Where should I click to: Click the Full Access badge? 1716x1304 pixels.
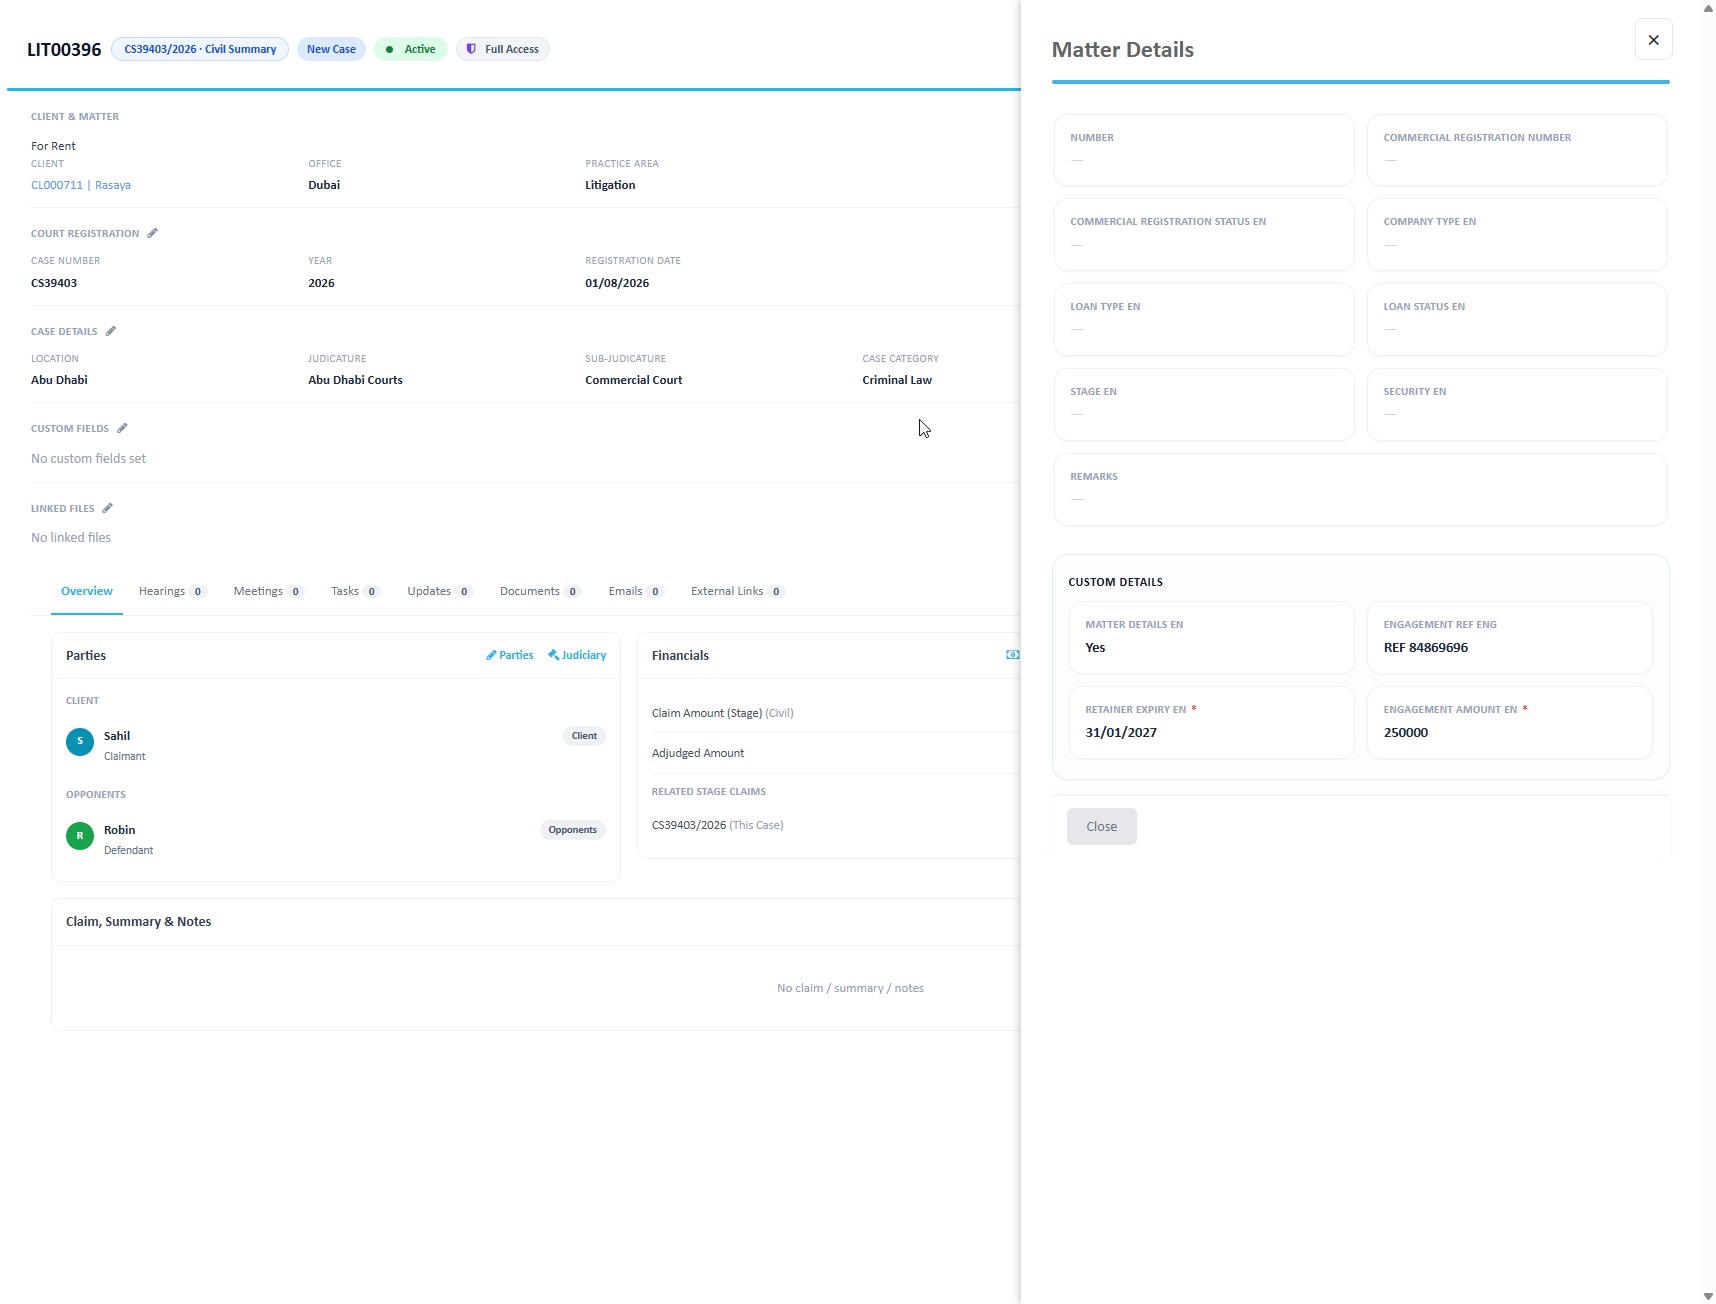(x=503, y=49)
